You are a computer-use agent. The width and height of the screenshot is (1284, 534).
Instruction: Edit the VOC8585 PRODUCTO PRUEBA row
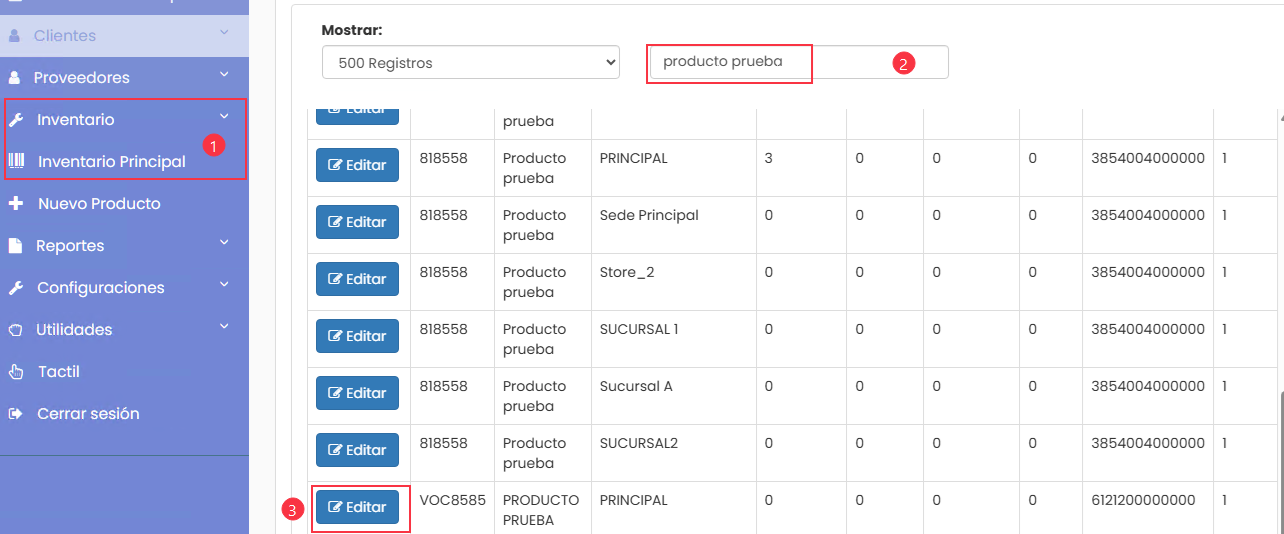357,507
